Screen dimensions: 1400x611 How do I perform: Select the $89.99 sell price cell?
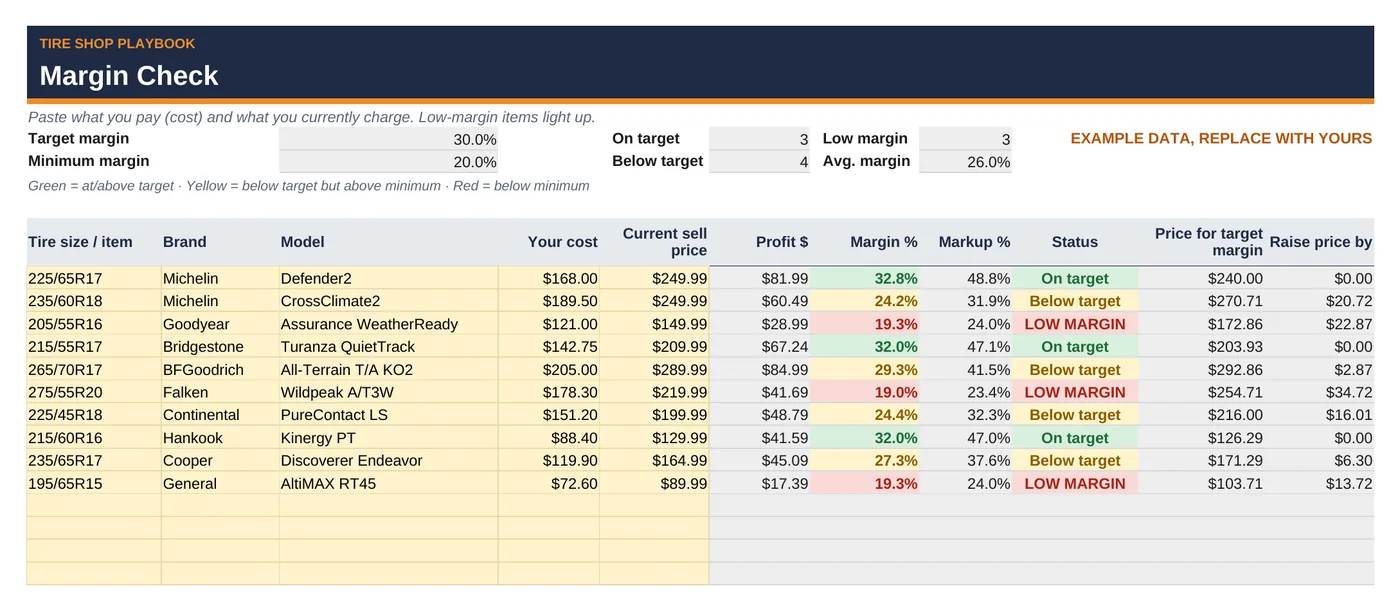655,484
